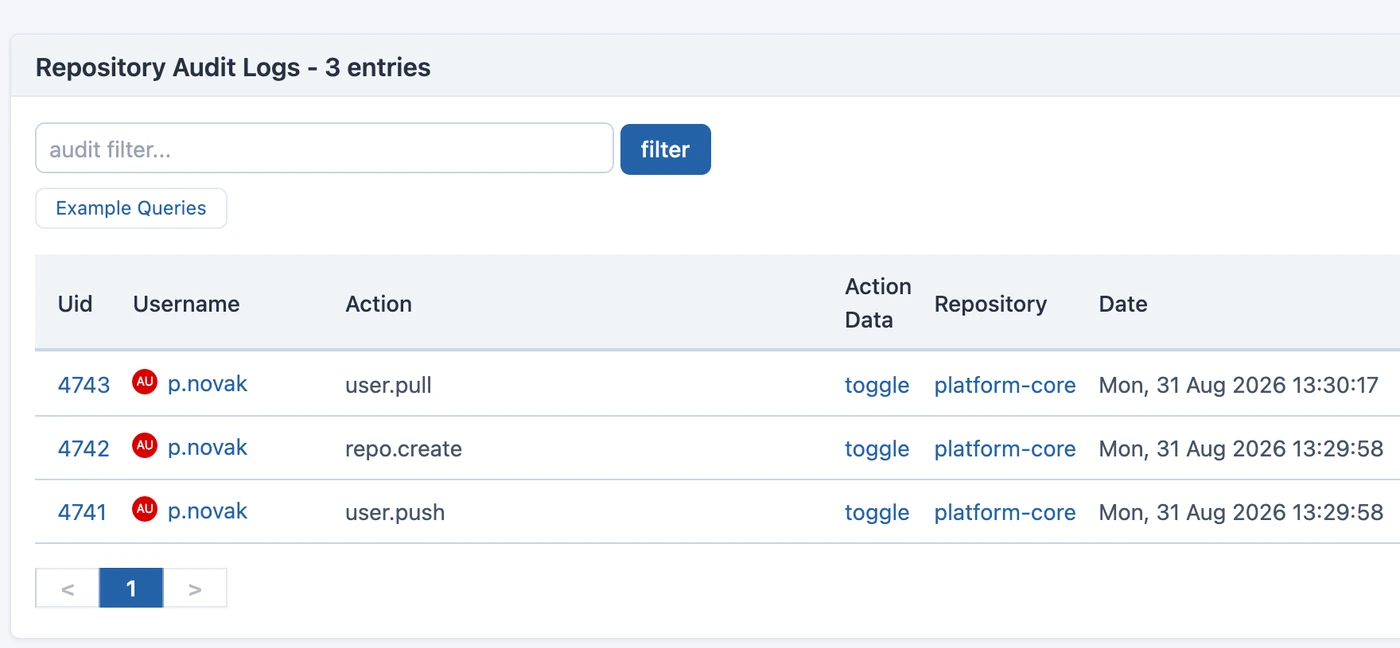Viewport: 1400px width, 648px height.
Task: Click the blue filter button
Action: pyautogui.click(x=665, y=149)
